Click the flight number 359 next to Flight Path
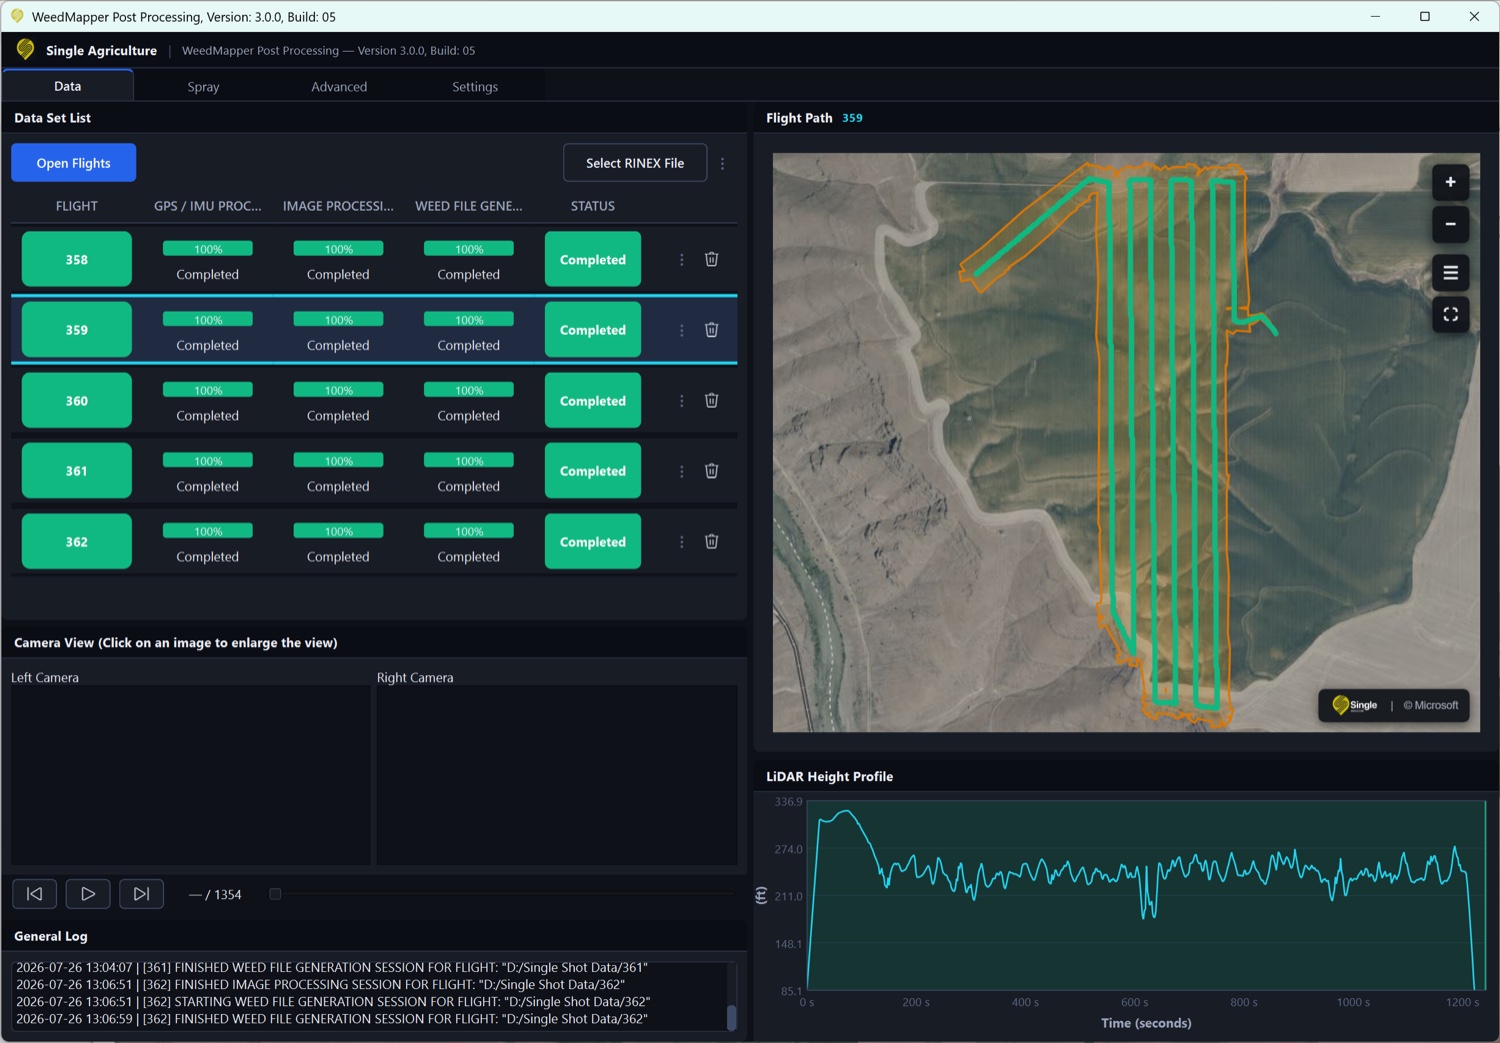 click(852, 118)
